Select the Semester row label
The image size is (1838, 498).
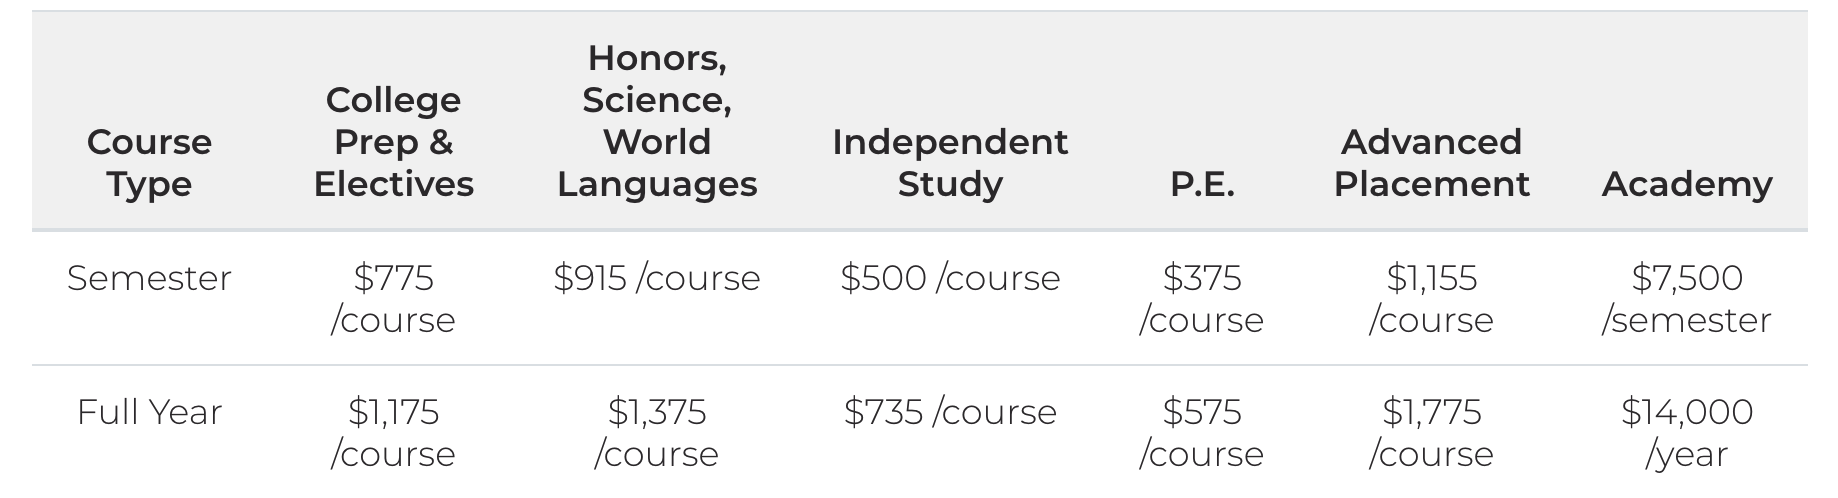point(149,278)
